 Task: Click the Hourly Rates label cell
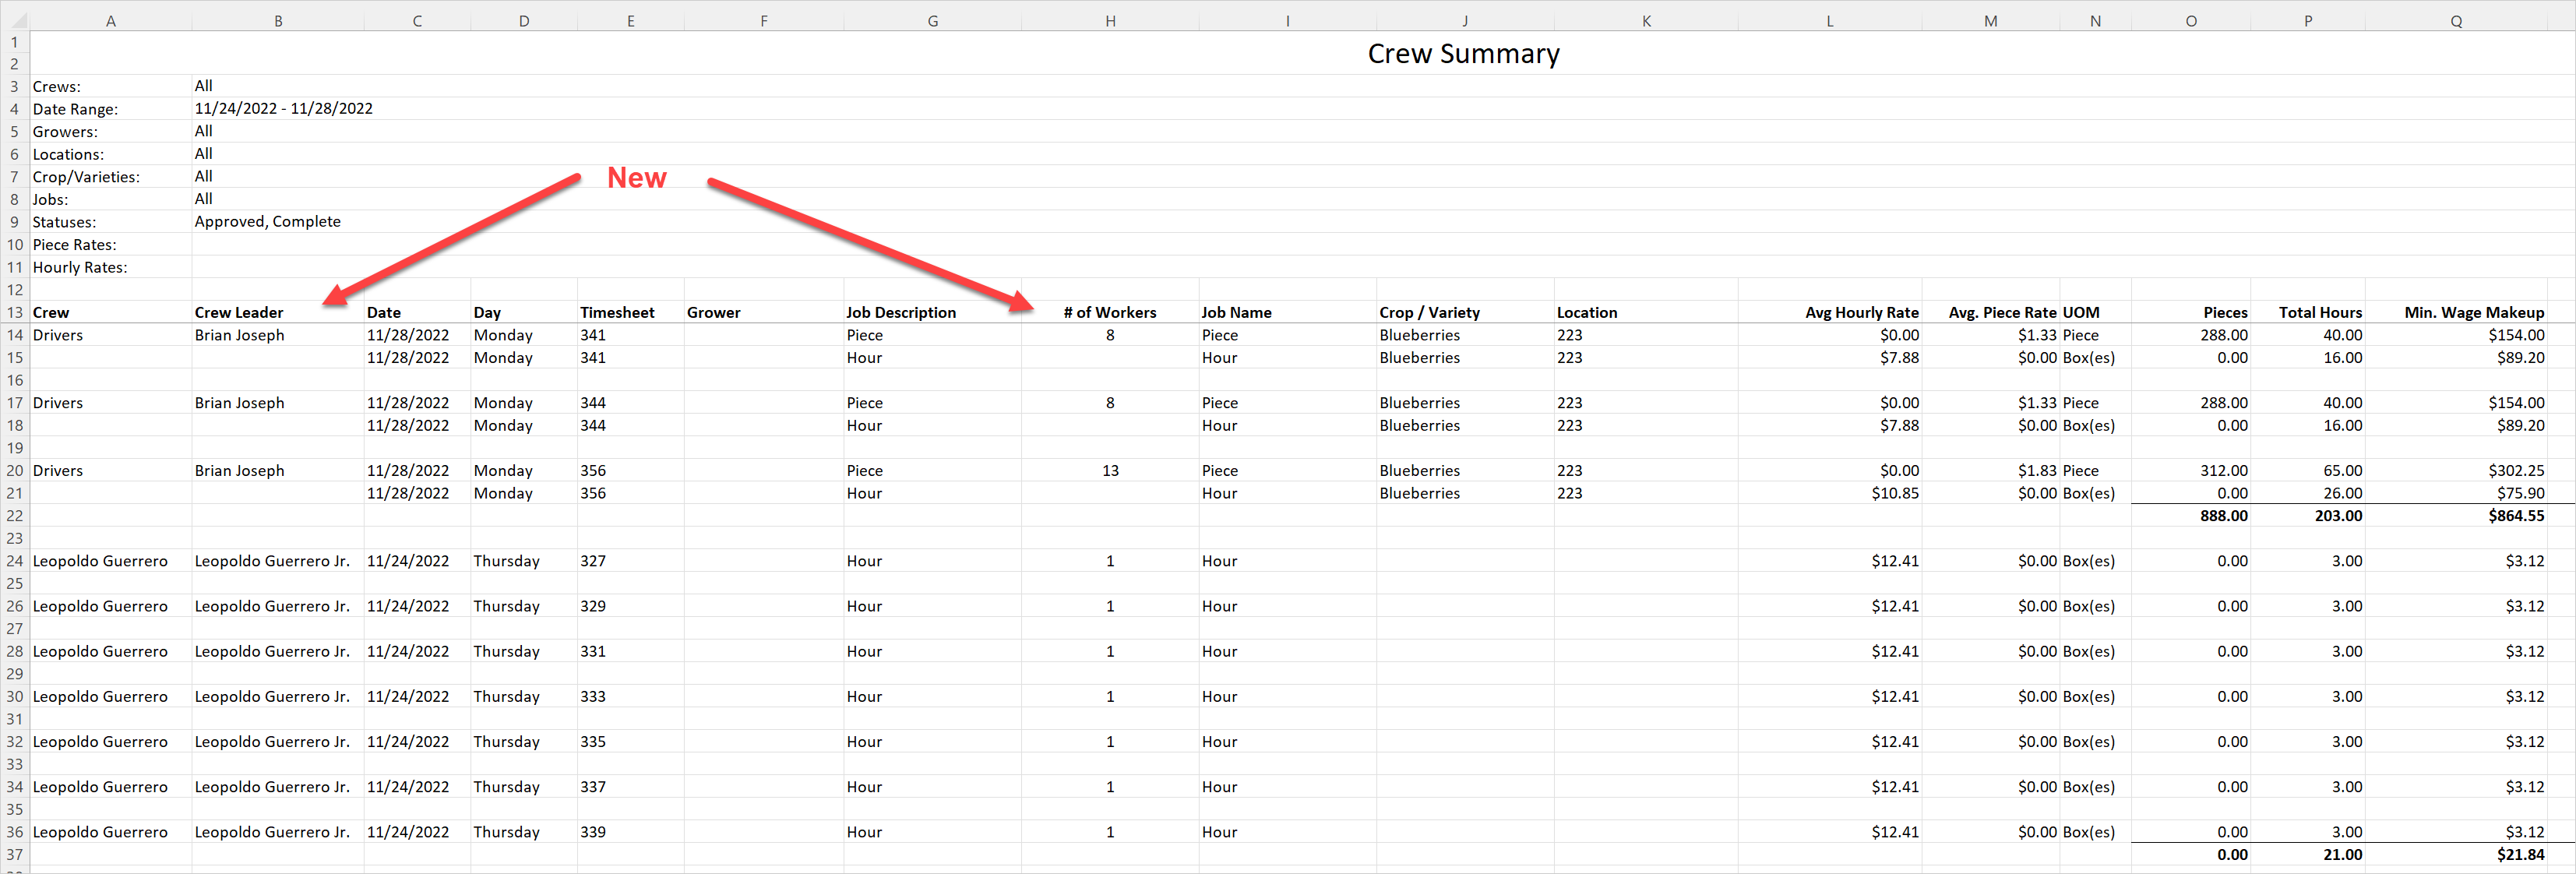click(111, 267)
